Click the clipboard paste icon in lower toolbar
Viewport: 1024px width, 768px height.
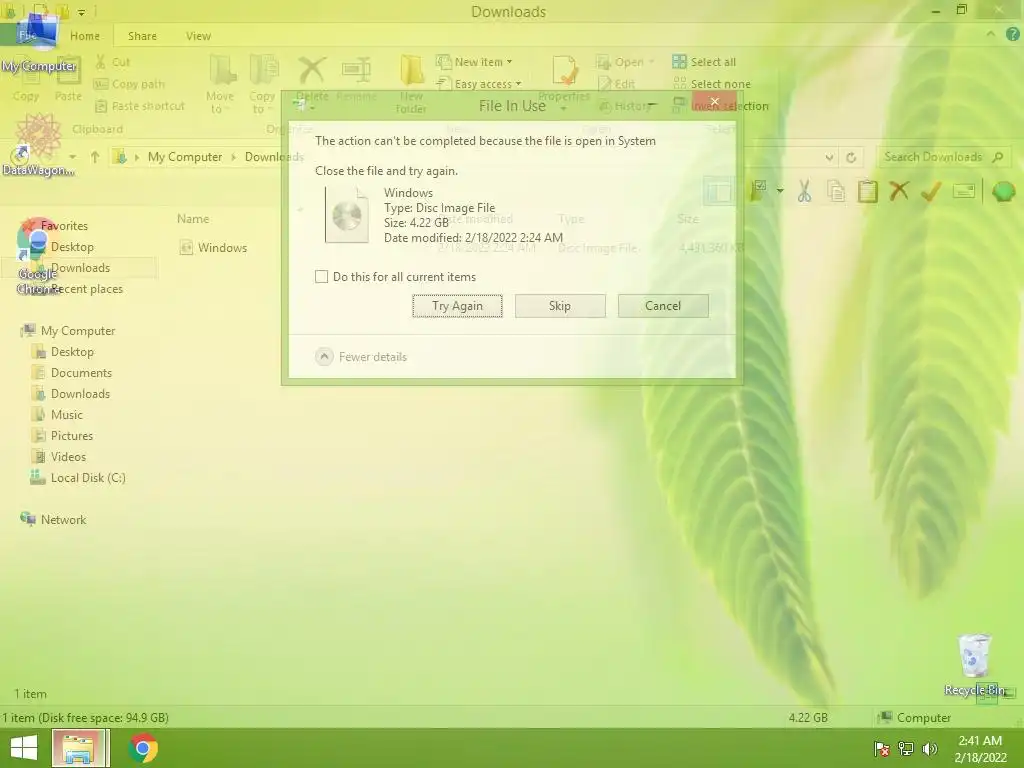[867, 191]
